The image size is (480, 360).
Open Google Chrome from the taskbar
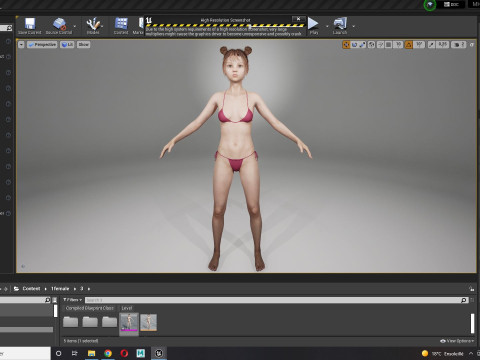point(108,353)
